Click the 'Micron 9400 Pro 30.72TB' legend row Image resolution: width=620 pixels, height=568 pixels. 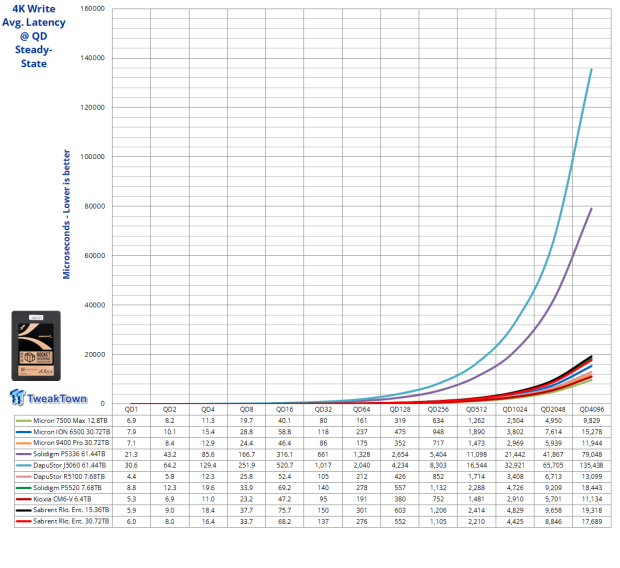[63, 443]
